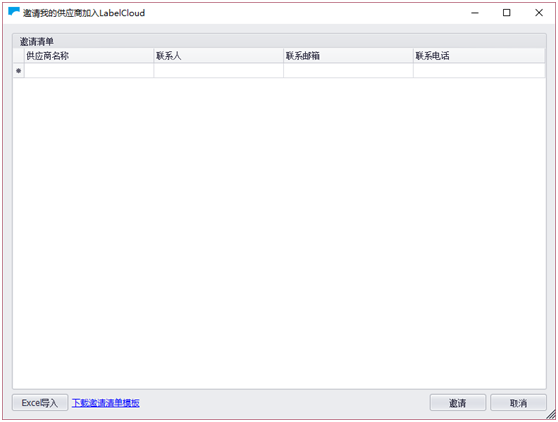Image resolution: width=558 pixels, height=422 pixels.
Task: Sort by the 供应商名称 column header
Action: tap(89, 56)
